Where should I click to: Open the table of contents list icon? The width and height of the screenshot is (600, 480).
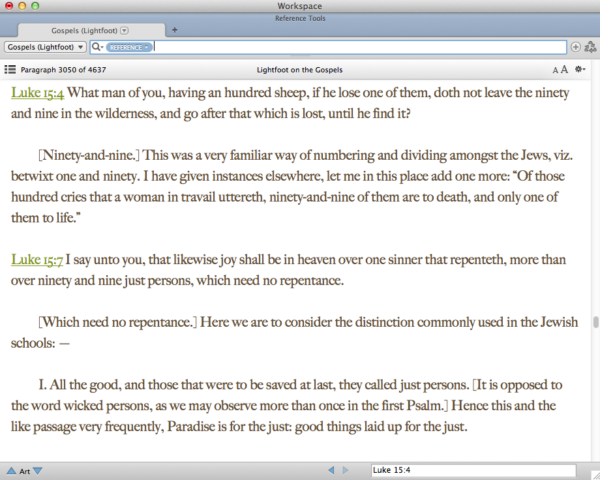pyautogui.click(x=10, y=69)
